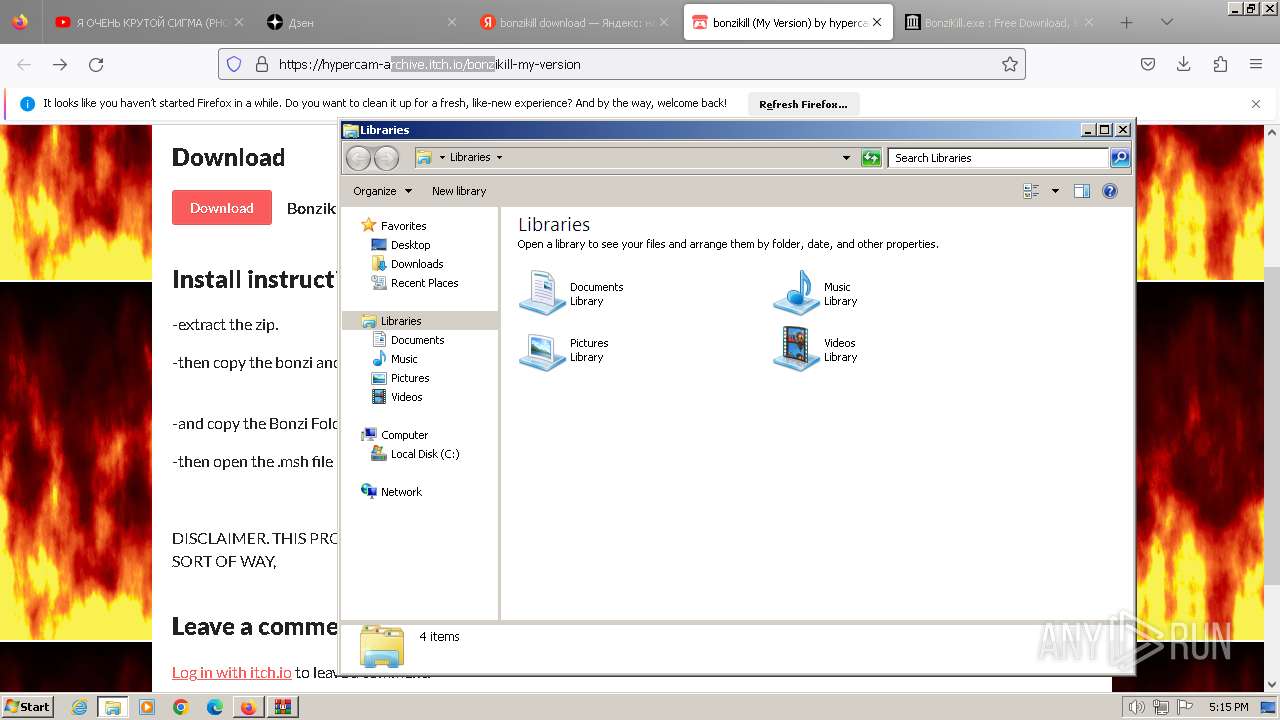The height and width of the screenshot is (720, 1280).
Task: View site security lock info
Action: pos(262,64)
